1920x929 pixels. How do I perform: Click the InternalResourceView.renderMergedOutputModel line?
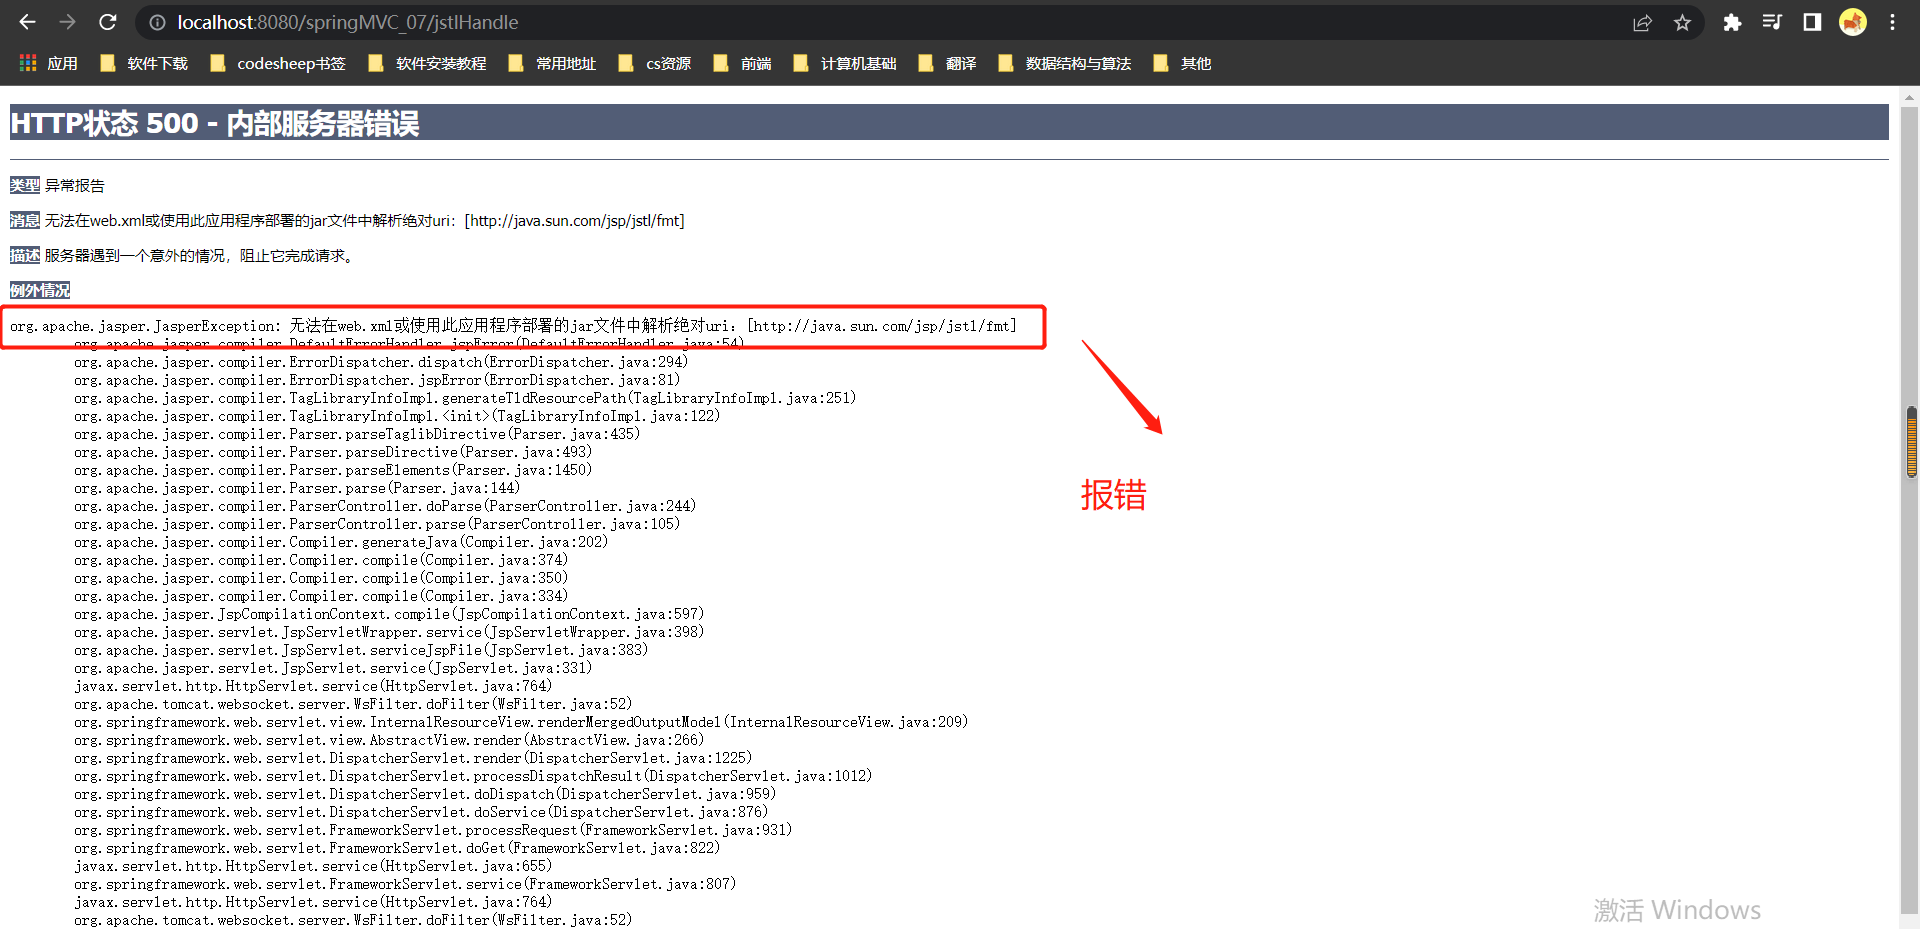521,722
